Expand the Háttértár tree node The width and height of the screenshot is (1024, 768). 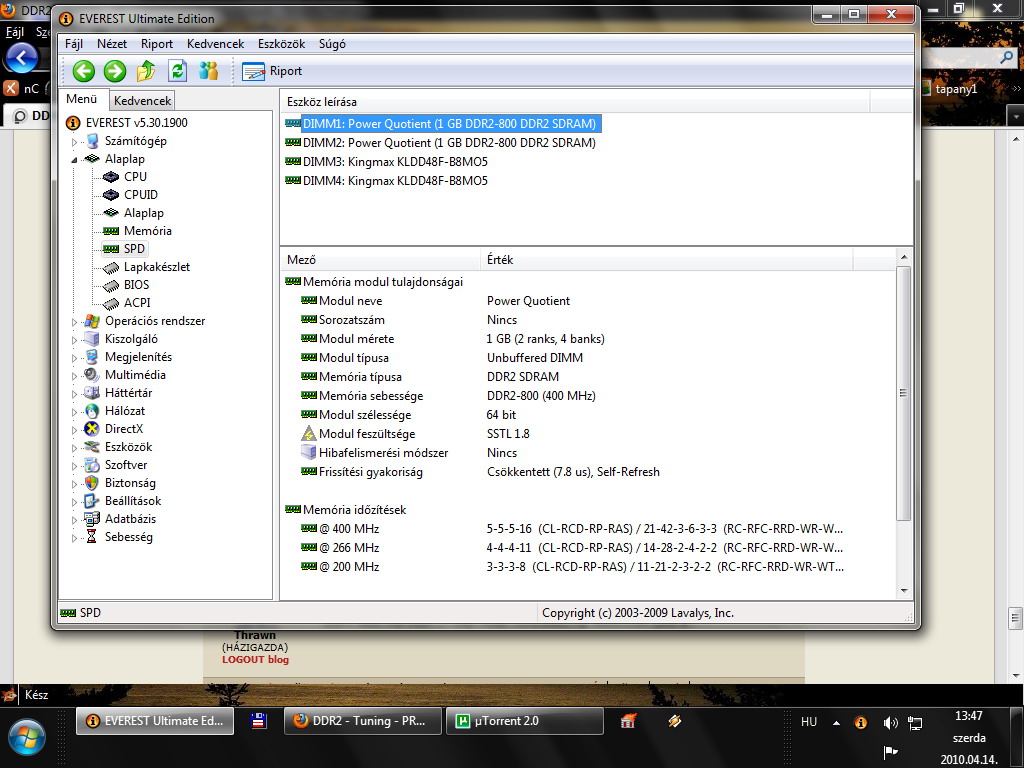pos(74,394)
